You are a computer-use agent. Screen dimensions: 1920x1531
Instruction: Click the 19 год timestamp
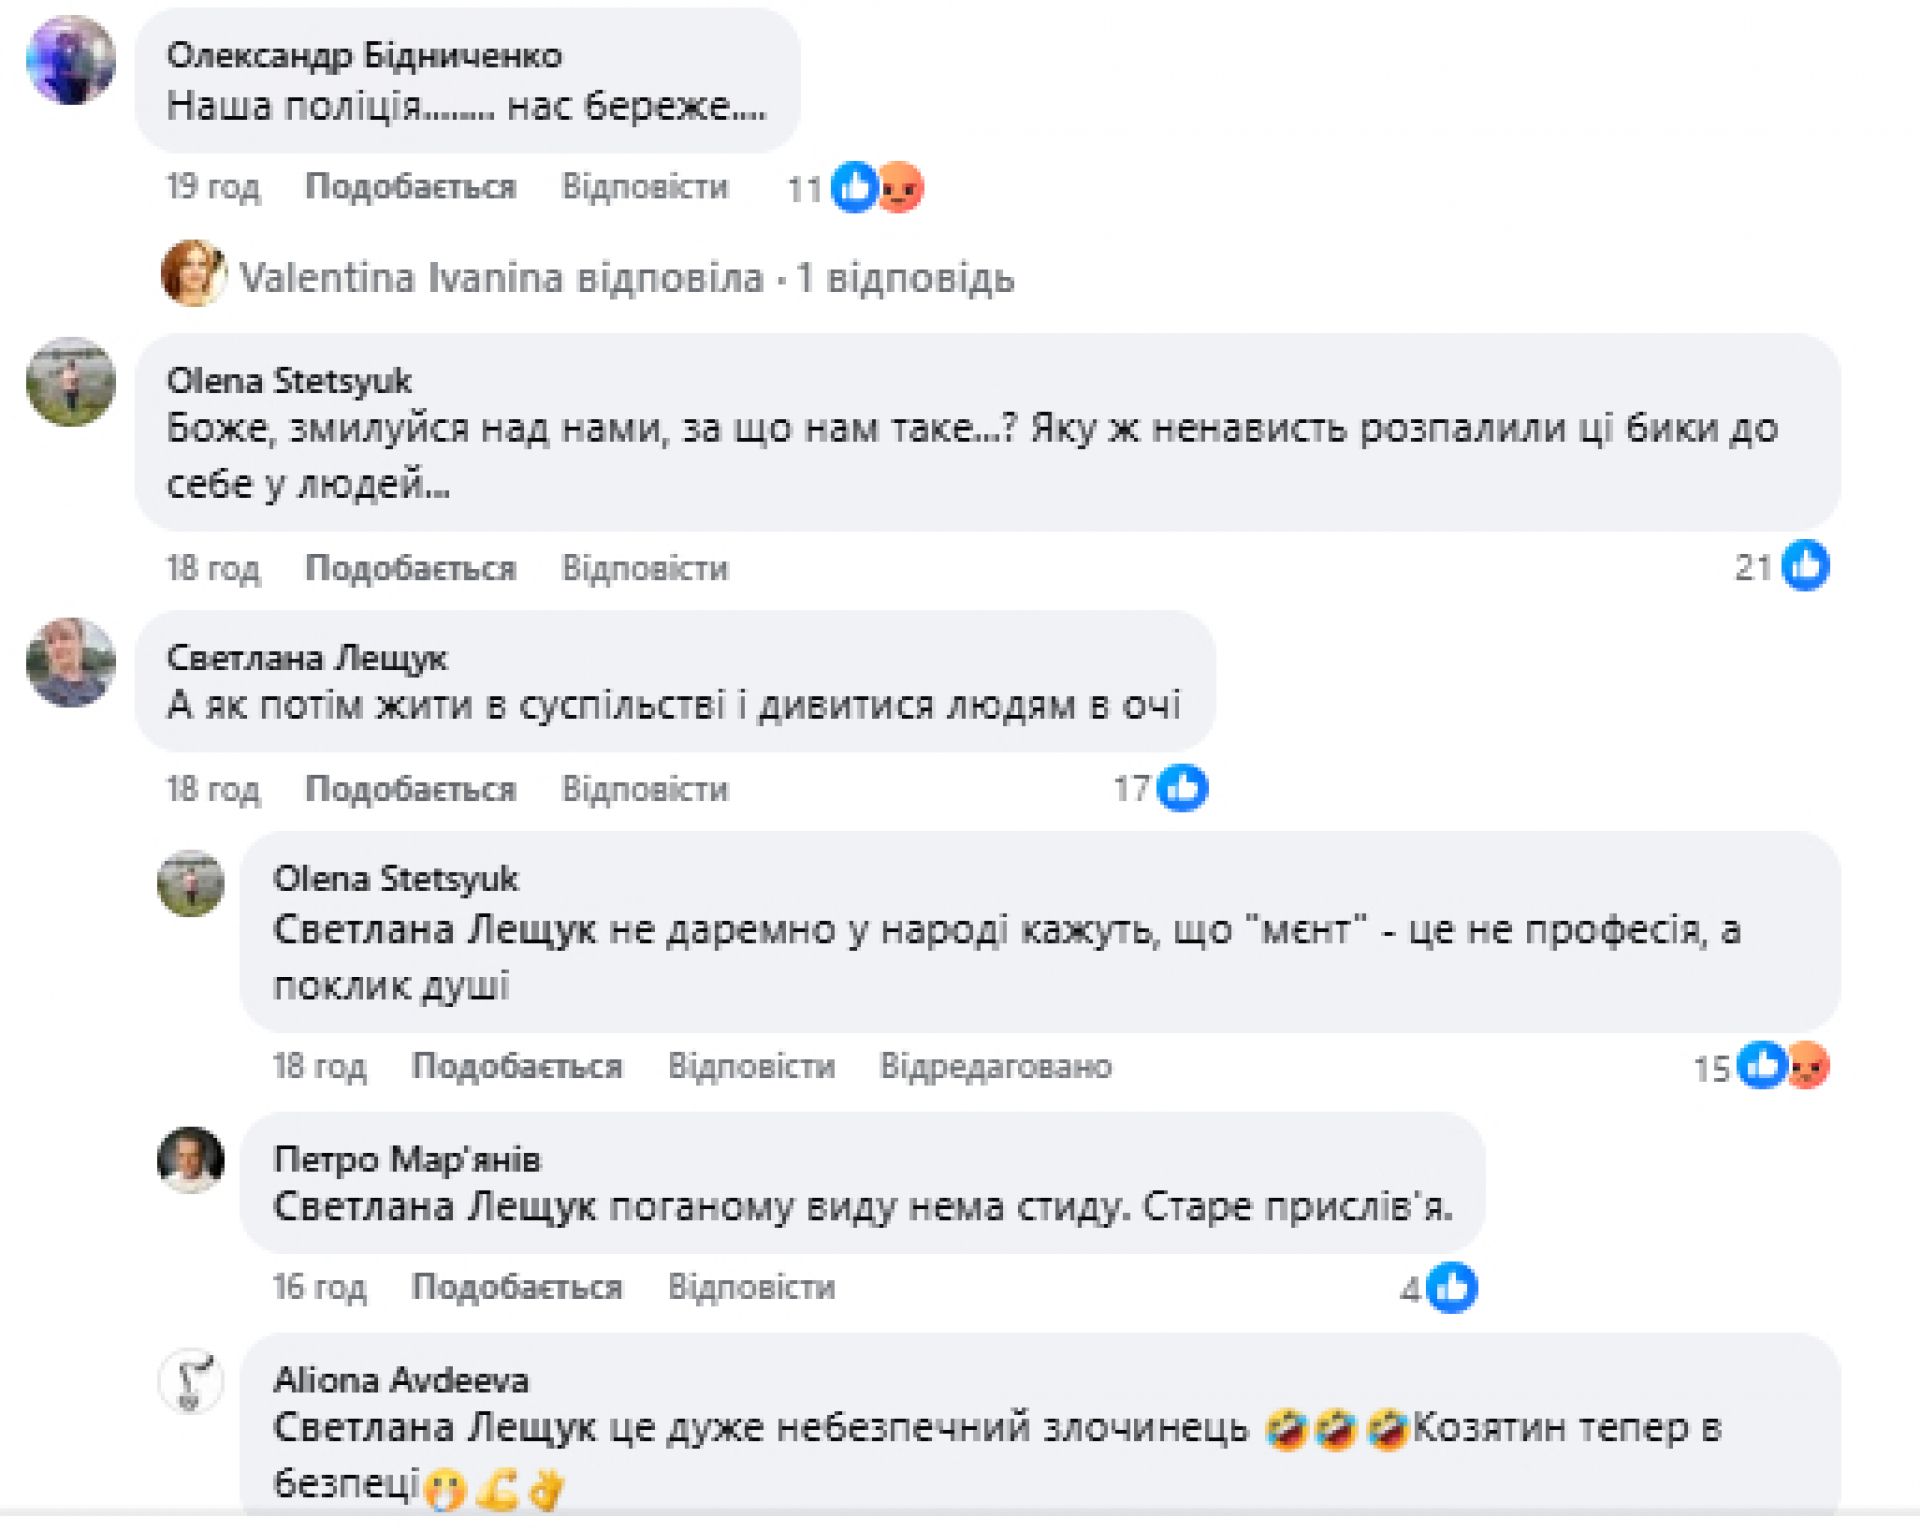[x=213, y=187]
